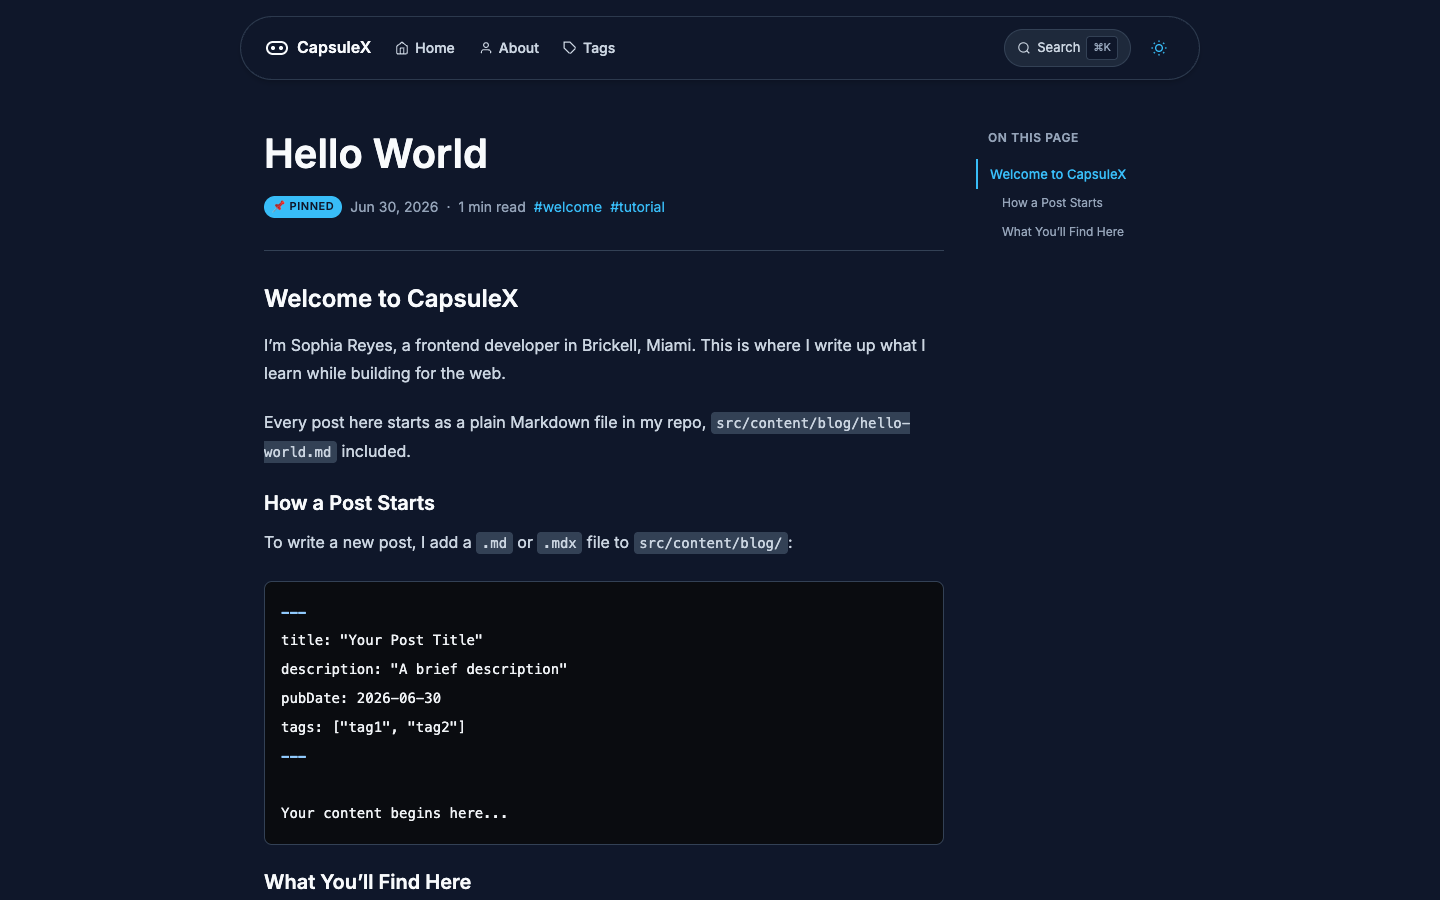Click the Welcome to CapsuleX article heading
This screenshot has height=900, width=1440.
click(x=391, y=299)
